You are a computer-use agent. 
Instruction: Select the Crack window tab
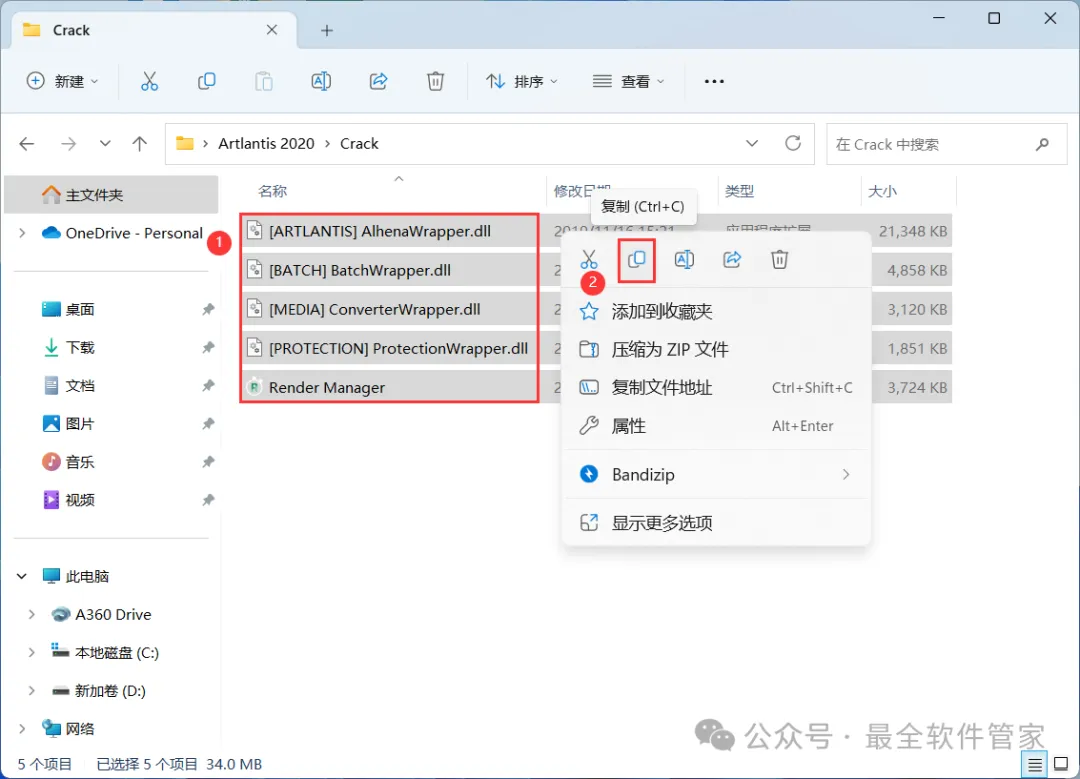[154, 30]
